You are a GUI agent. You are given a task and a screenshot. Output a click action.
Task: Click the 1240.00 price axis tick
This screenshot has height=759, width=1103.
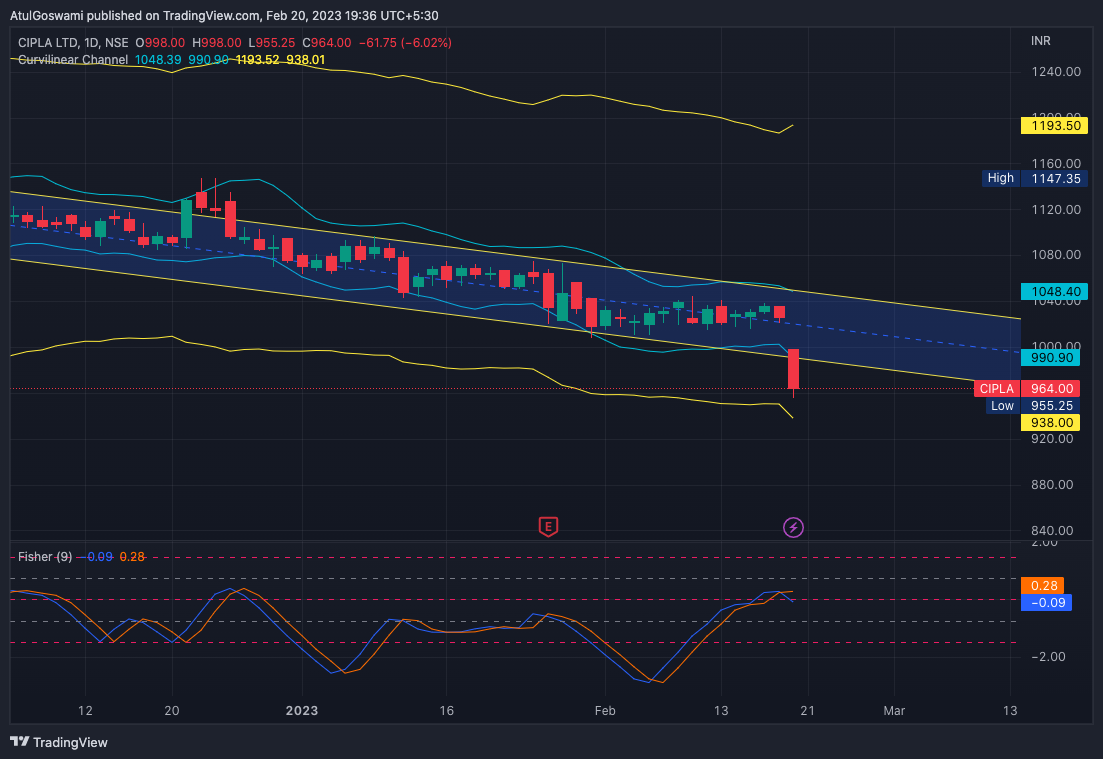(x=1056, y=72)
